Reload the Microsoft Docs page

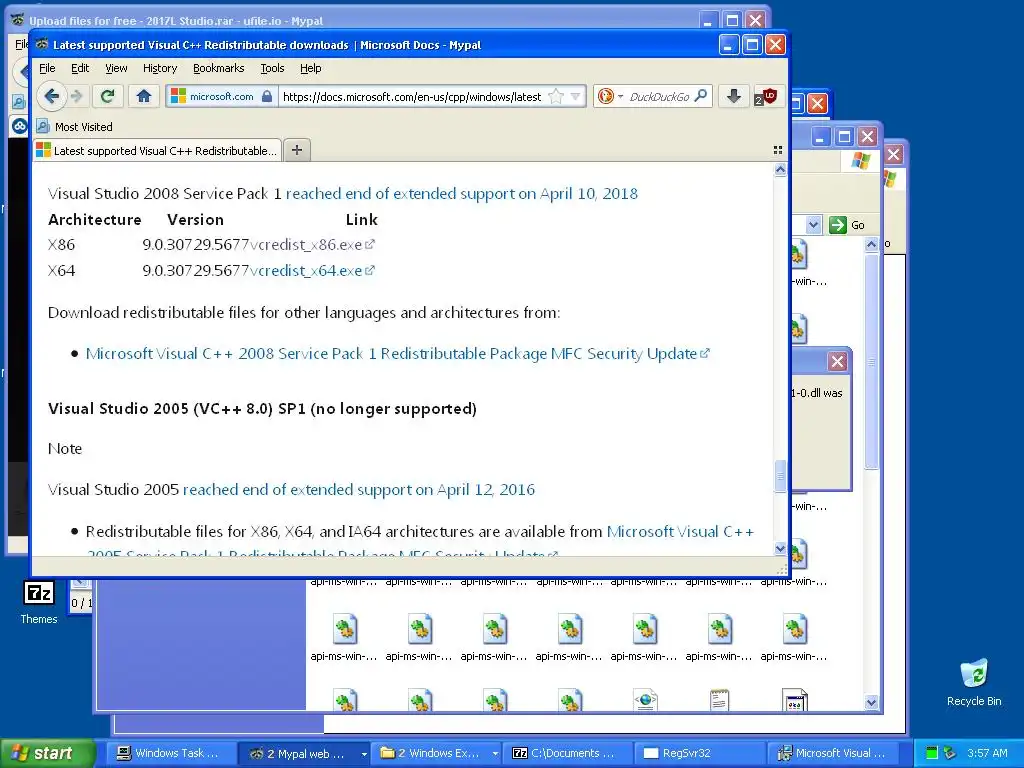[108, 97]
